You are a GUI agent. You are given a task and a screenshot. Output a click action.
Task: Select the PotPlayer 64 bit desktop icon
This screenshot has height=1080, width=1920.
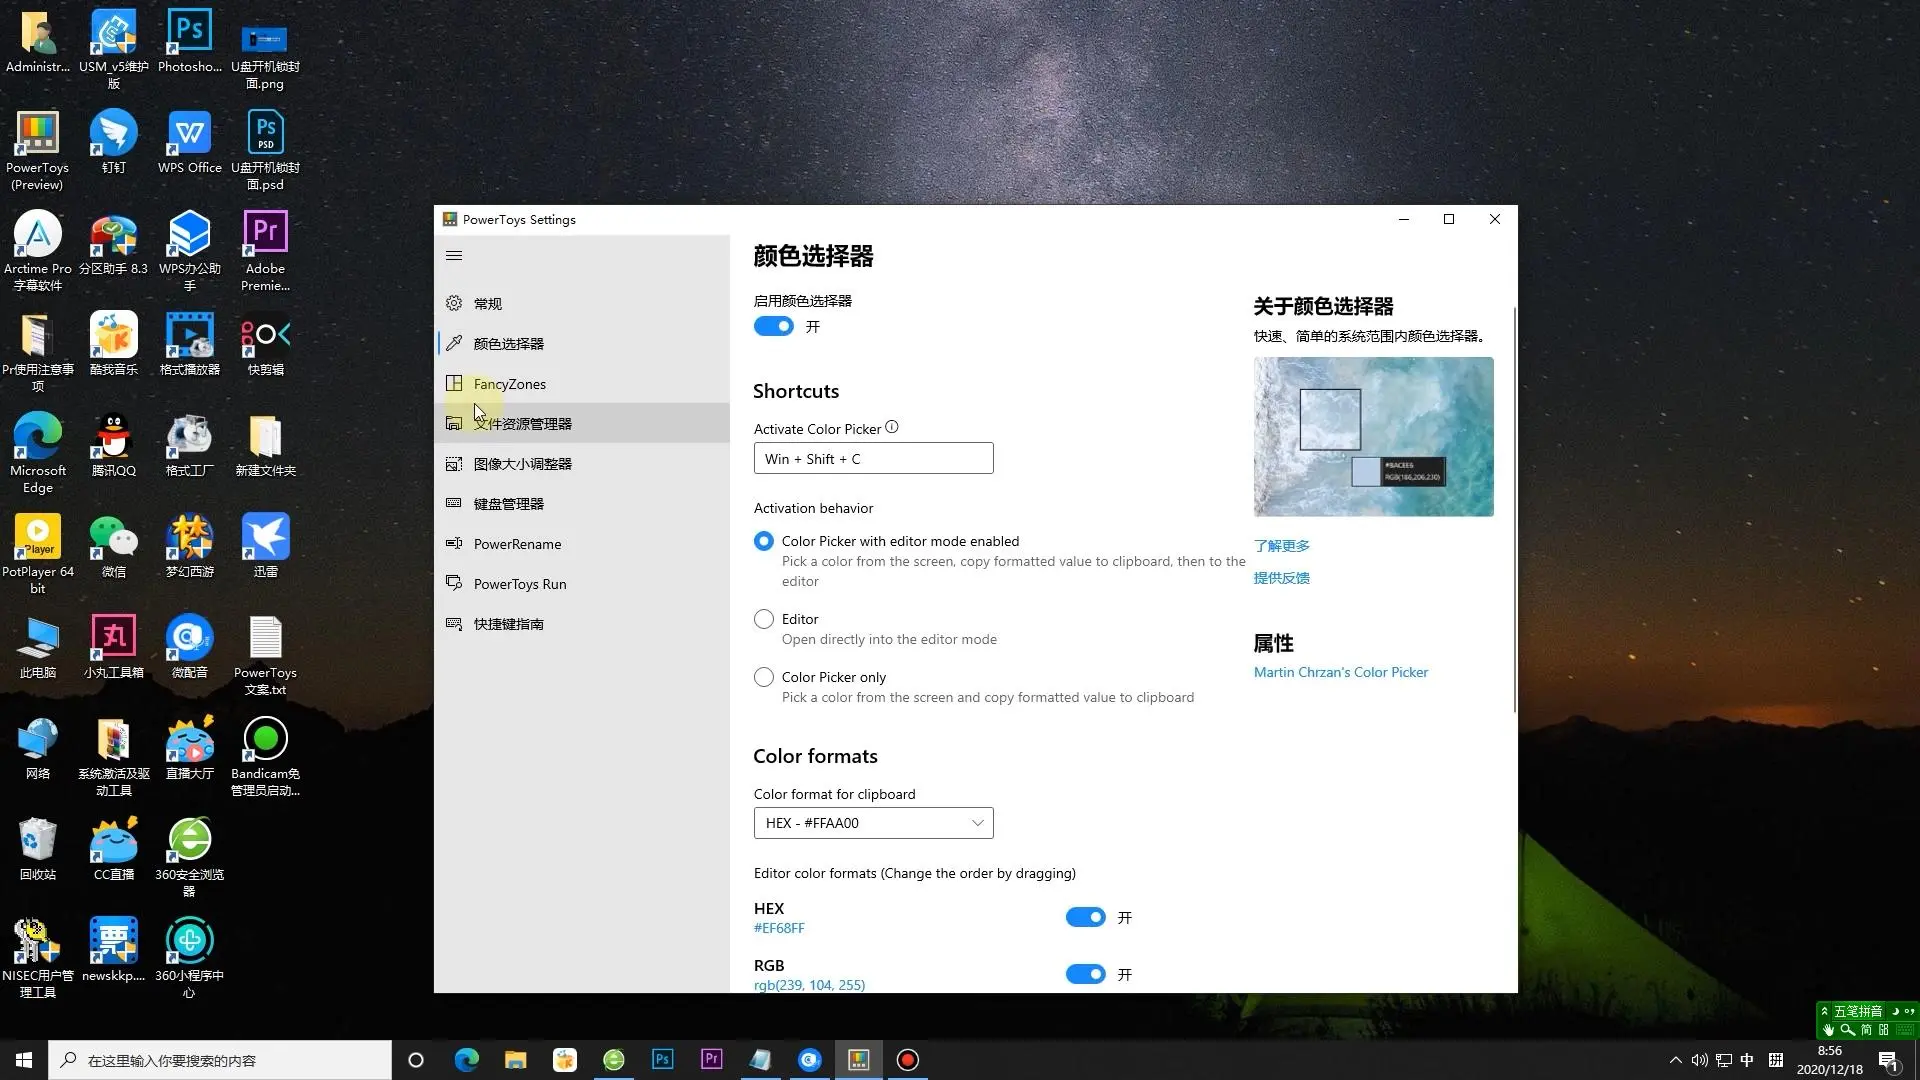coord(38,554)
